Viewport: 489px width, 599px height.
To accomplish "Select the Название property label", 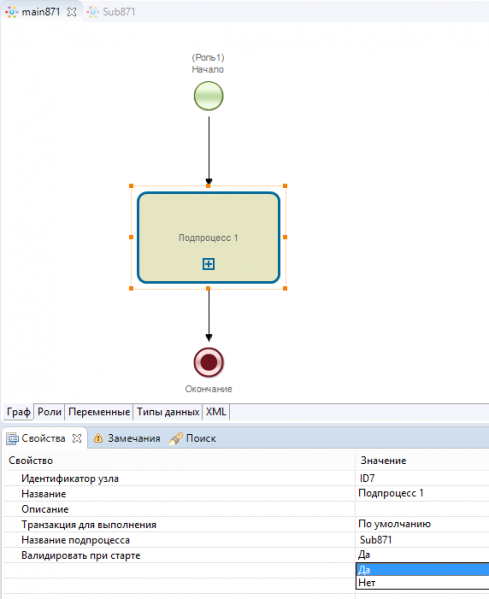I will click(x=44, y=494).
